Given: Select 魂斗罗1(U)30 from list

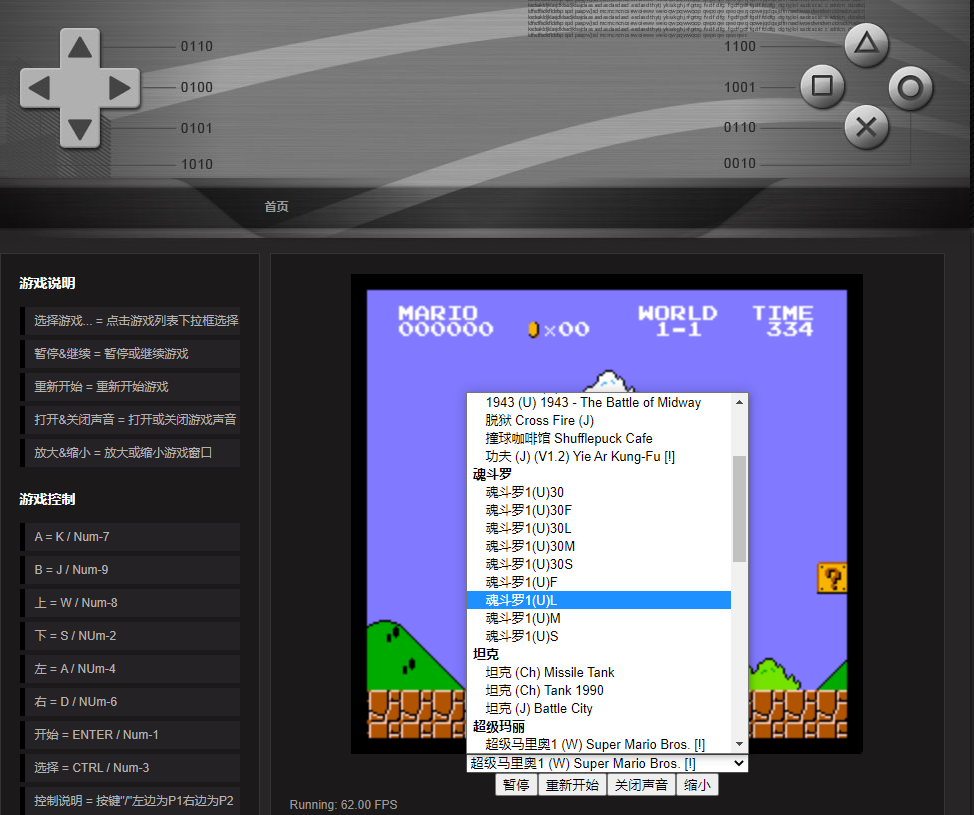Looking at the screenshot, I should point(599,493).
